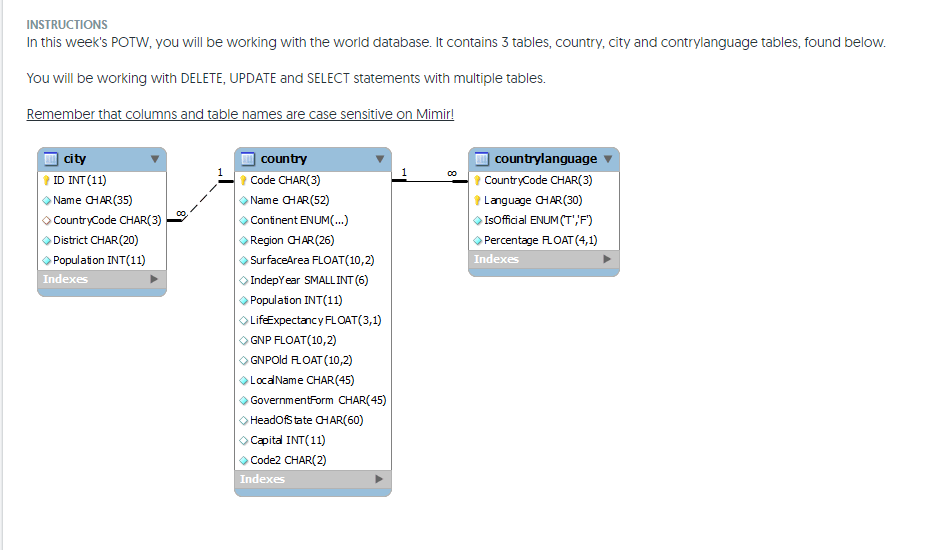This screenshot has width=942, height=550.
Task: Select the Capital INT(11) column text
Action: click(x=288, y=440)
